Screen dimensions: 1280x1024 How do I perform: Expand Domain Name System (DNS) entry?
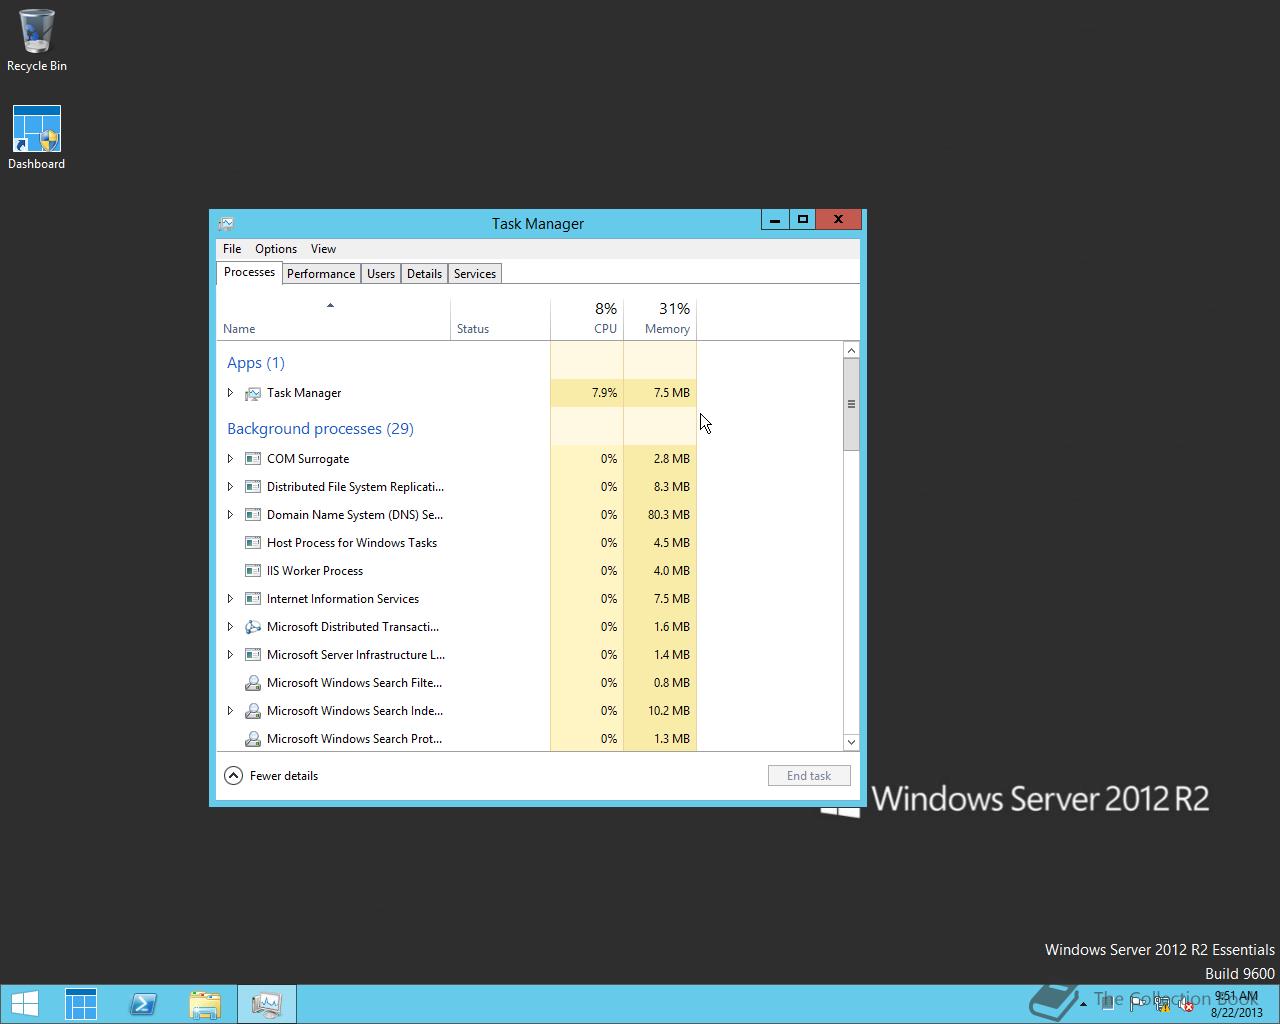click(x=230, y=515)
